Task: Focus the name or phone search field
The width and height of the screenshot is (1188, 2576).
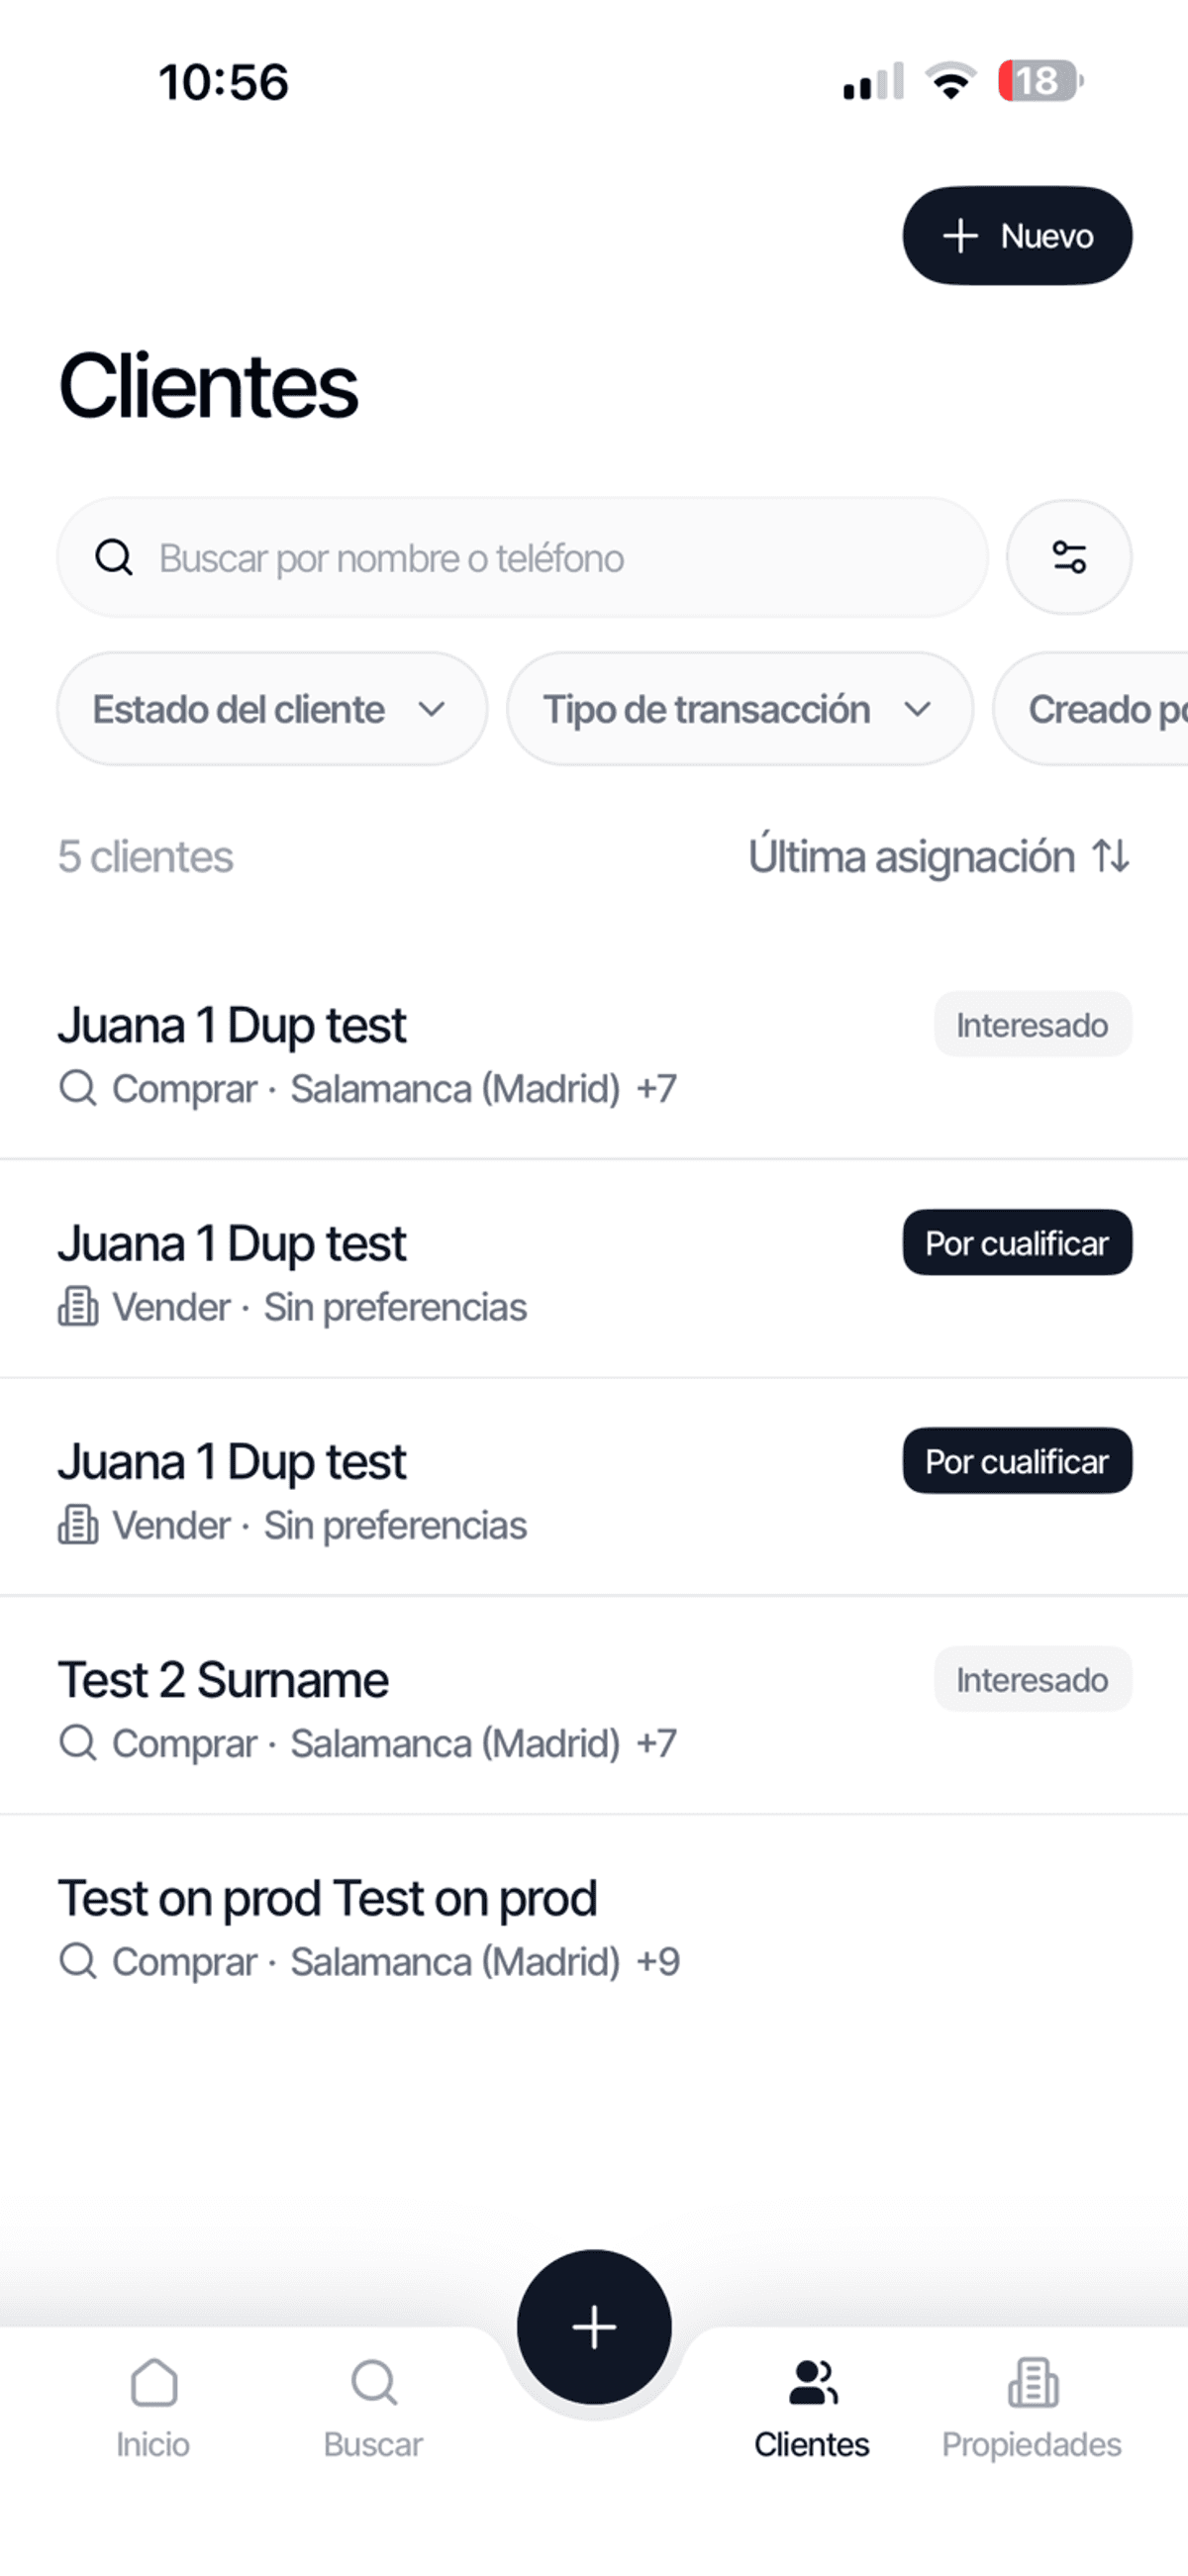Action: [x=560, y=558]
